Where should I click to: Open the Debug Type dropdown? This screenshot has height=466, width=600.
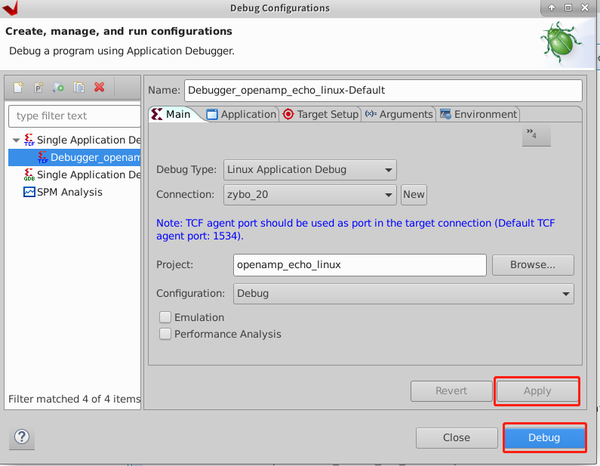(310, 169)
